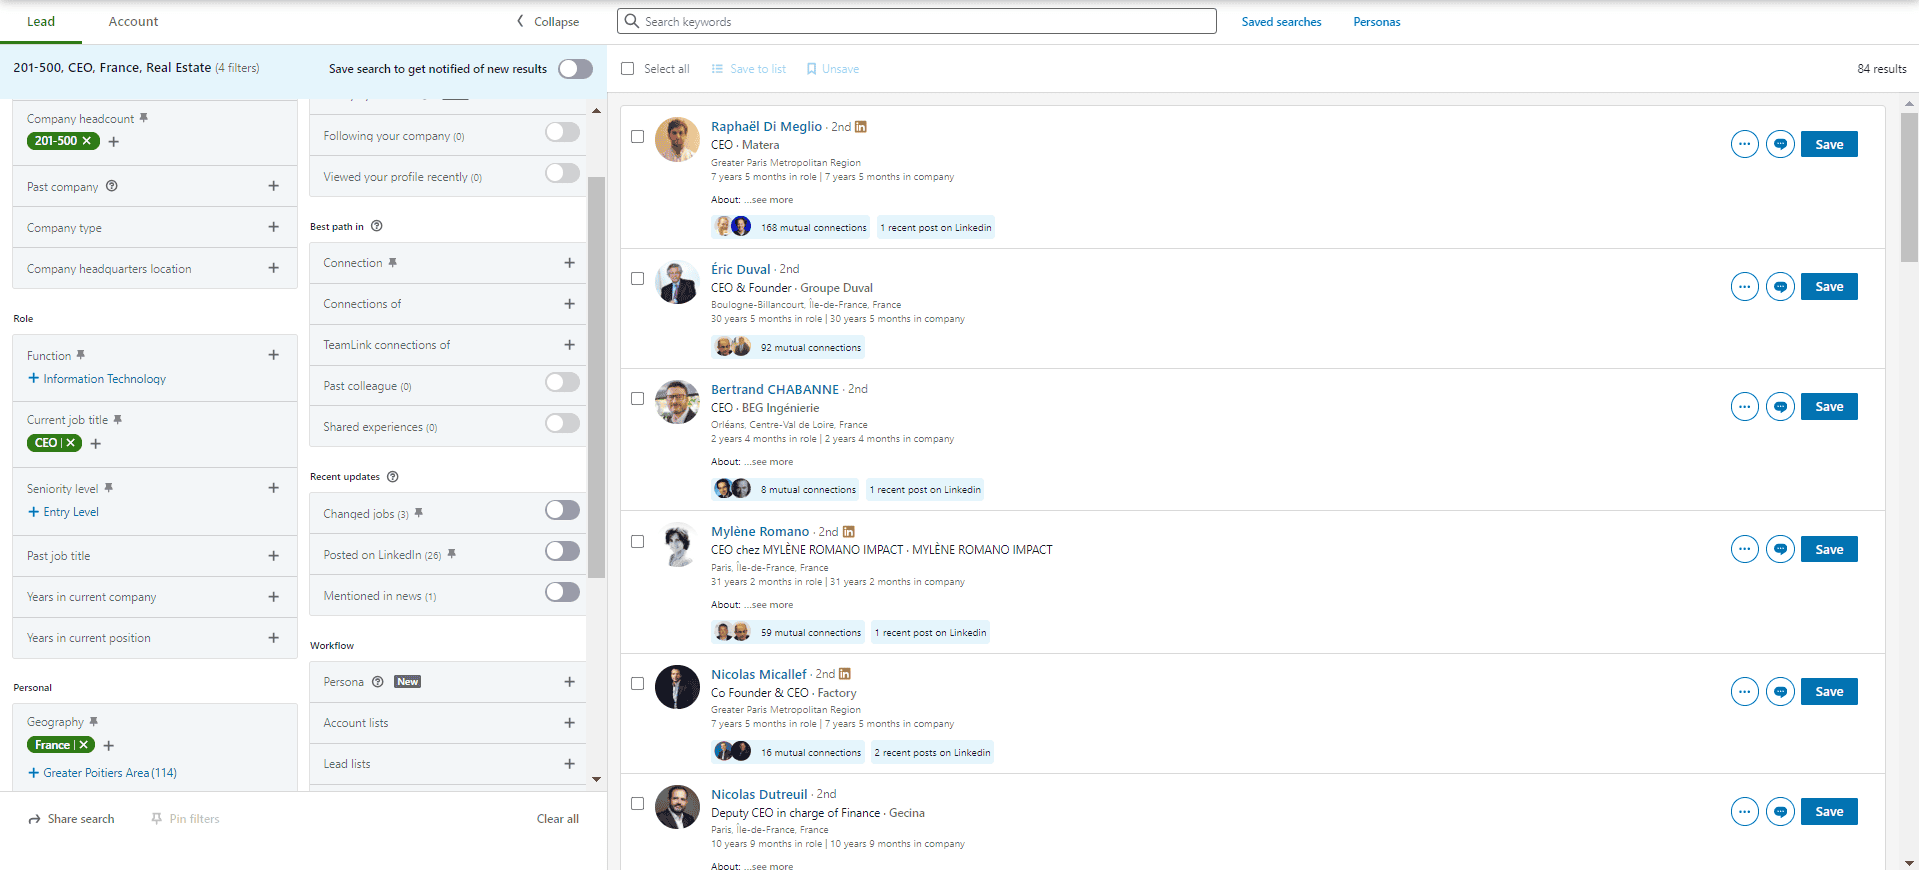Screen dimensions: 1919x870
Task: Switch to the Lead tab
Action: [41, 21]
